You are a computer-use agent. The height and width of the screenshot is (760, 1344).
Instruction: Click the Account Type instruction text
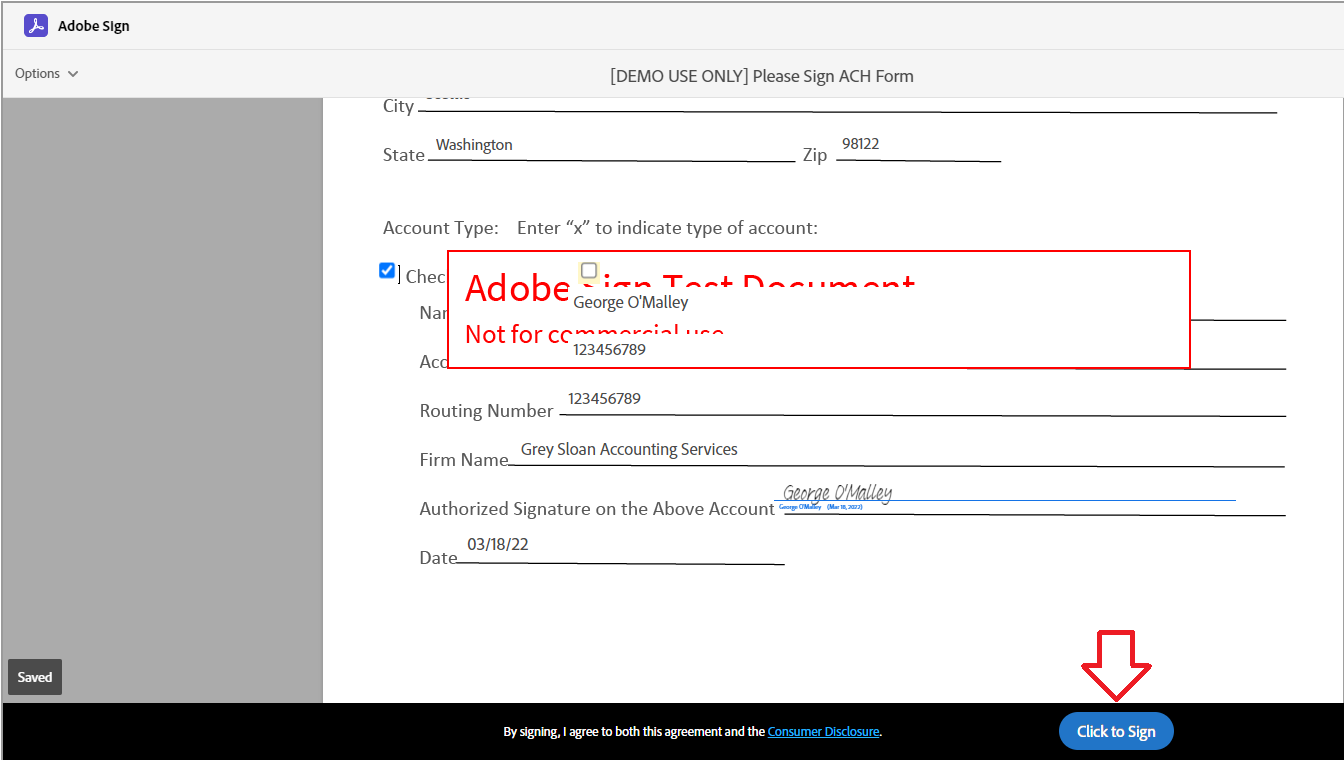pos(667,228)
